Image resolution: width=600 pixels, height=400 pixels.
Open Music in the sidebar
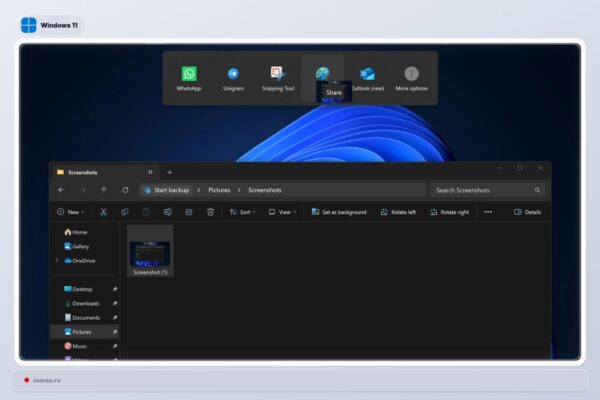[x=75, y=346]
